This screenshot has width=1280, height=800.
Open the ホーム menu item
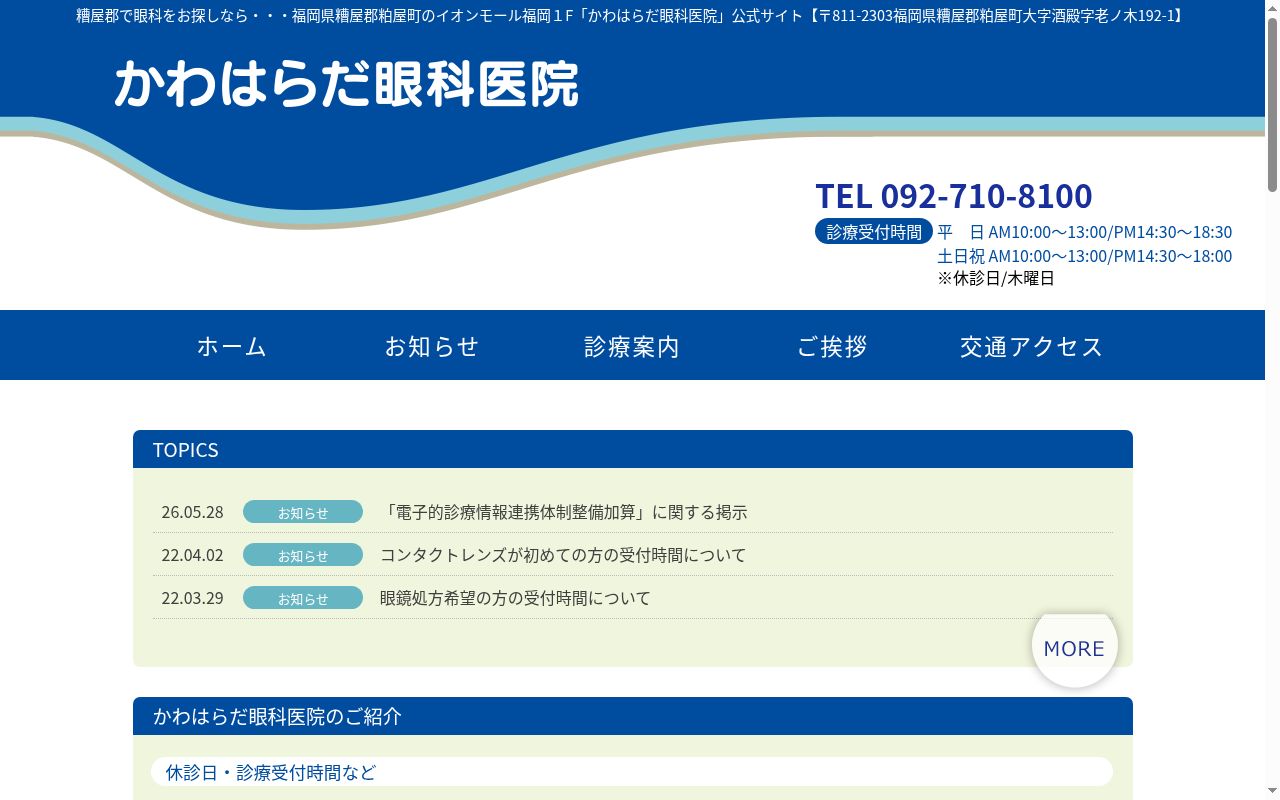point(232,346)
